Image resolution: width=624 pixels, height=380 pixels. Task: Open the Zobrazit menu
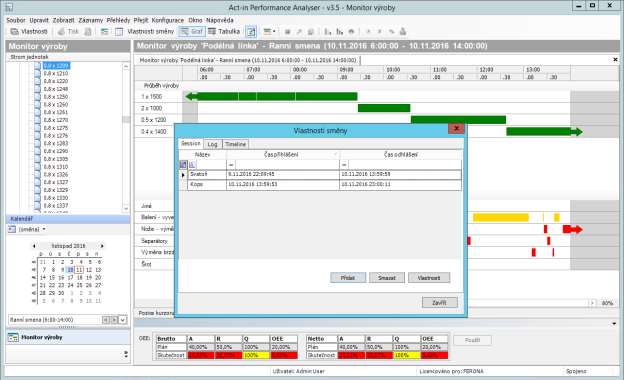tap(64, 20)
